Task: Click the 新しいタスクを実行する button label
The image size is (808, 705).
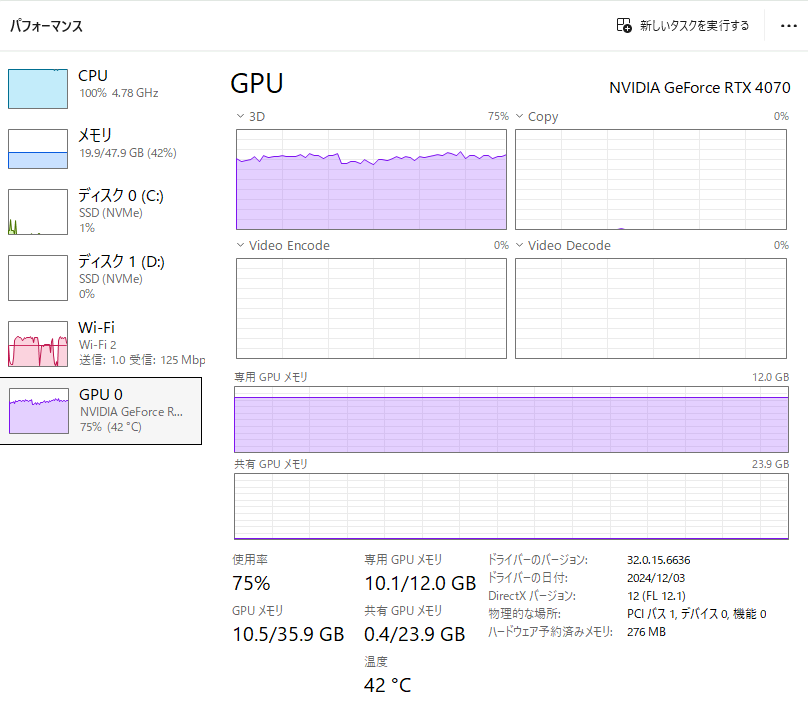Action: [x=694, y=26]
